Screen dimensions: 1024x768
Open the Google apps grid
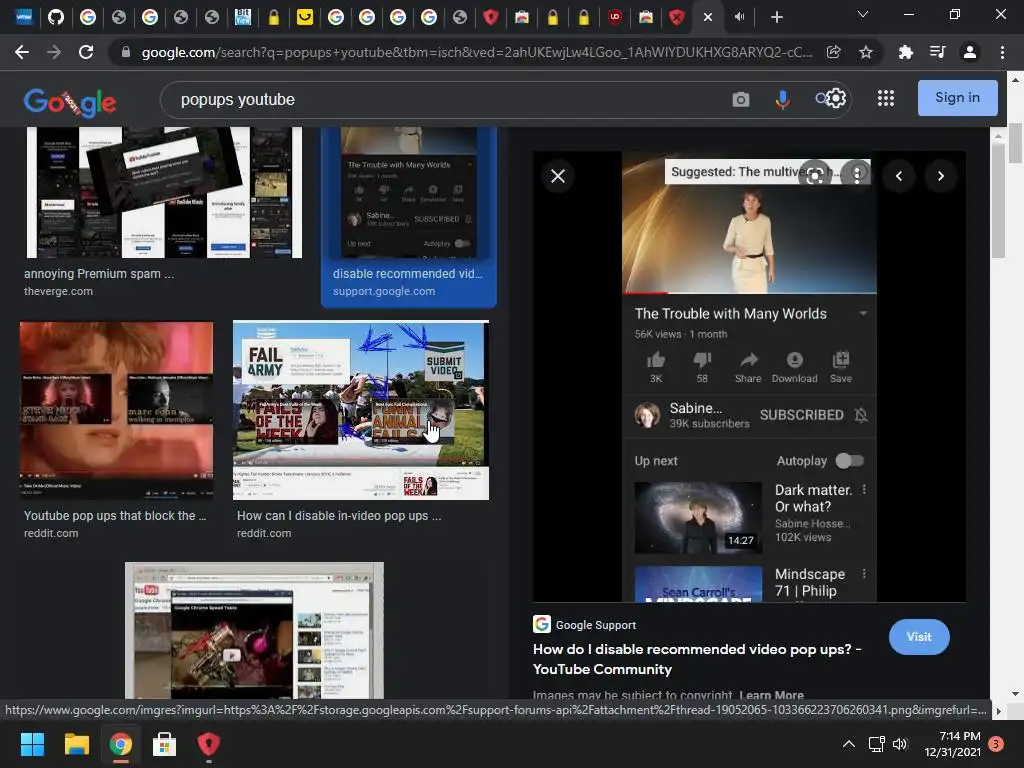(886, 99)
